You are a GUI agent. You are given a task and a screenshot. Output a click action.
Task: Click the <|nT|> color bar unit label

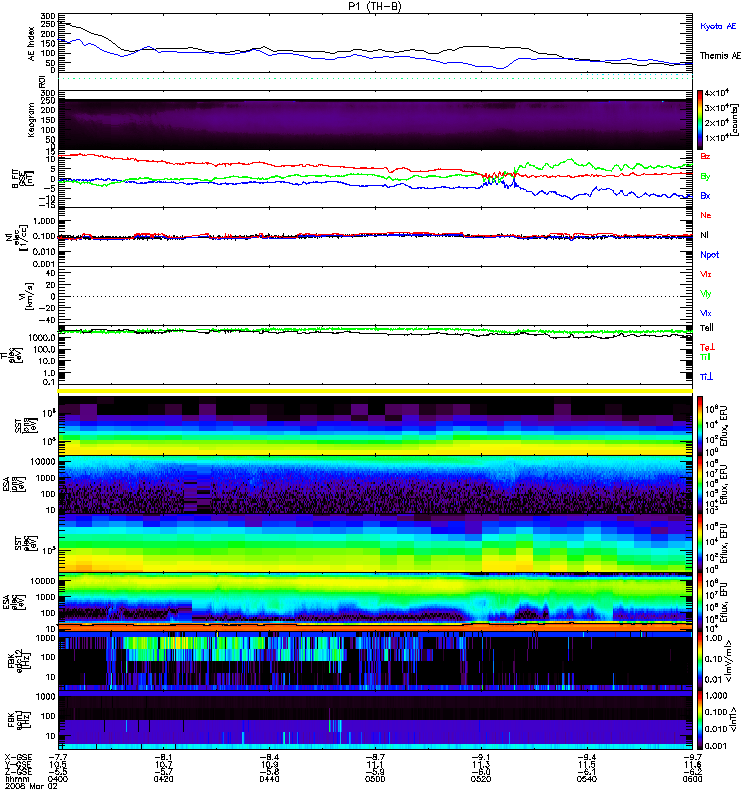pos(731,720)
